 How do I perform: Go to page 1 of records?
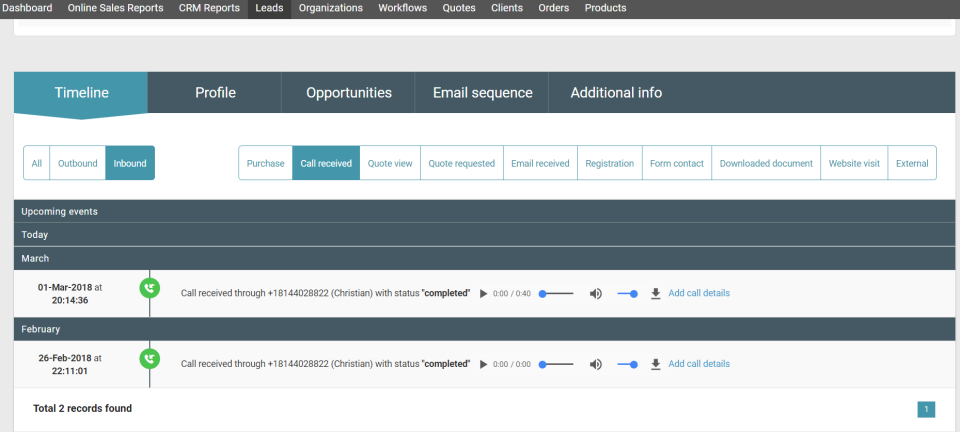pos(926,409)
